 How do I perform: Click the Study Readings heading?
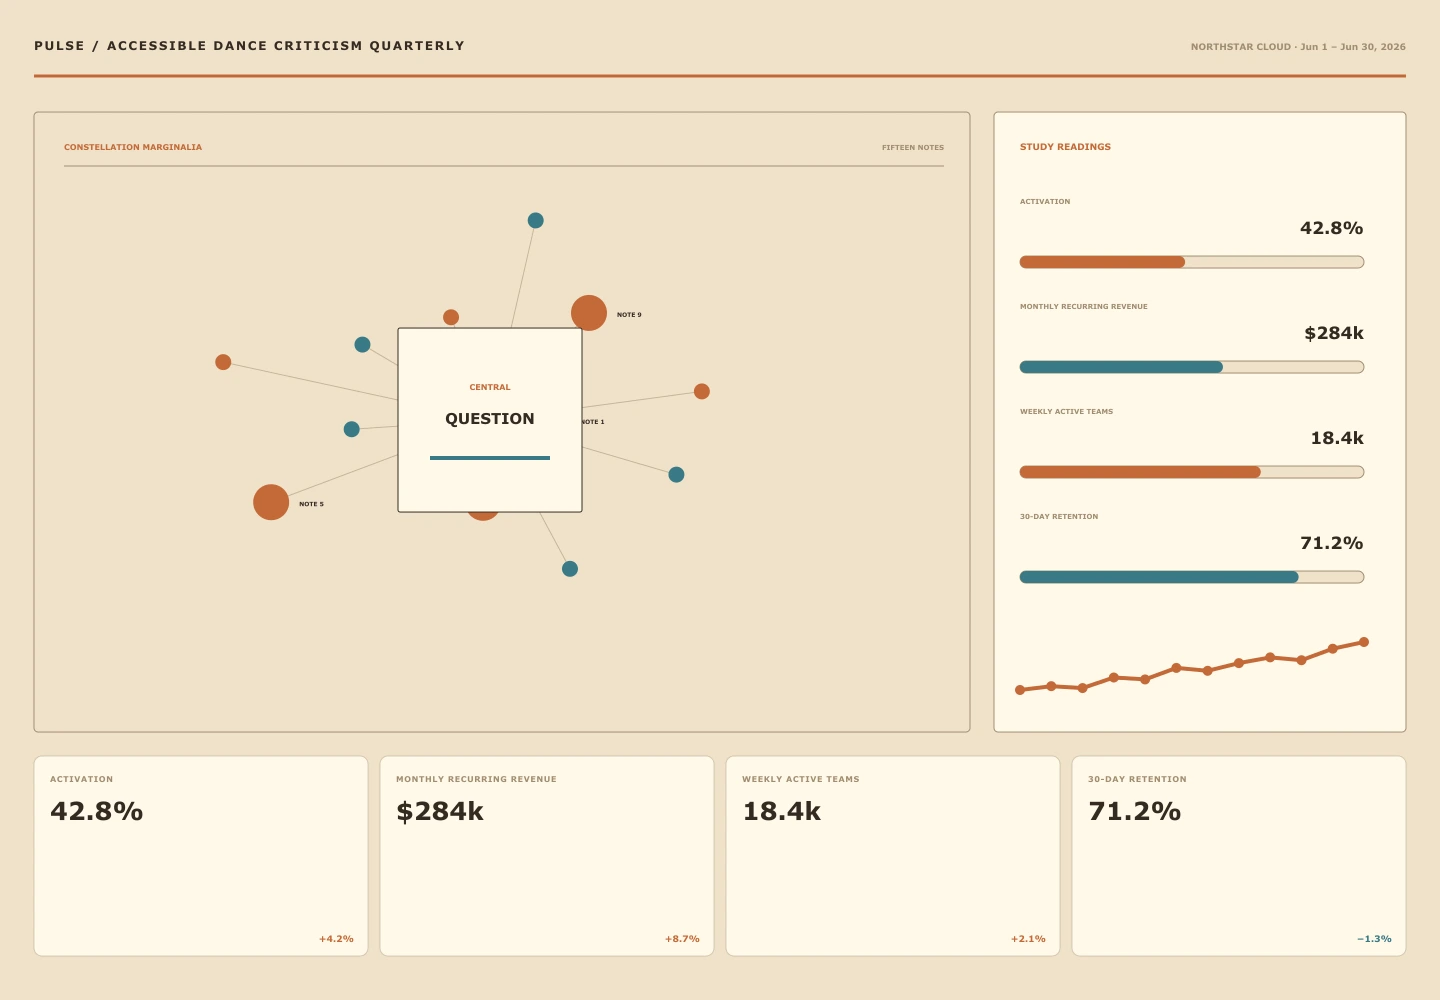[x=1065, y=147]
